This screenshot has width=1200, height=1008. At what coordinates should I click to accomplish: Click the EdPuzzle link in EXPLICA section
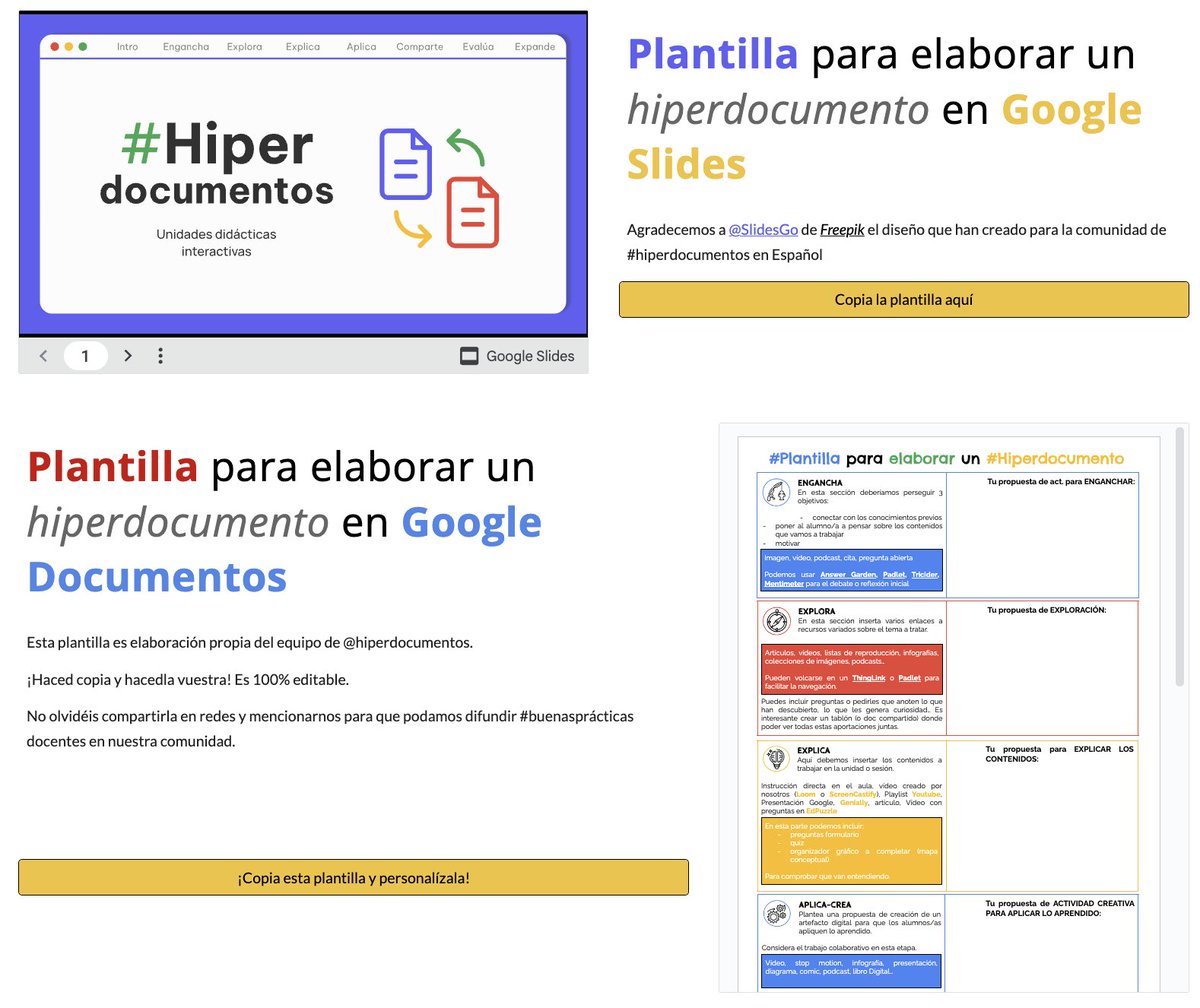click(821, 811)
